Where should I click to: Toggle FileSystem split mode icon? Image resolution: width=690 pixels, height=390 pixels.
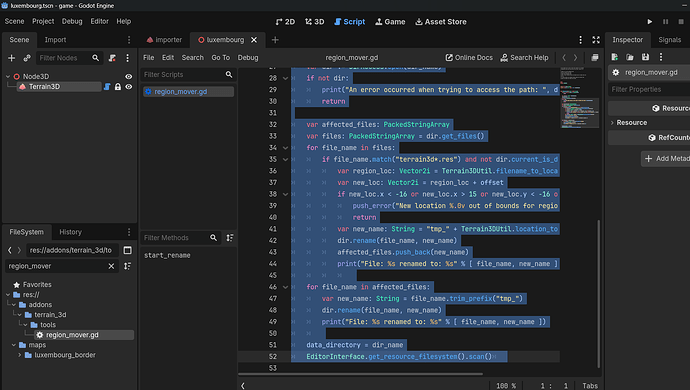click(128, 250)
